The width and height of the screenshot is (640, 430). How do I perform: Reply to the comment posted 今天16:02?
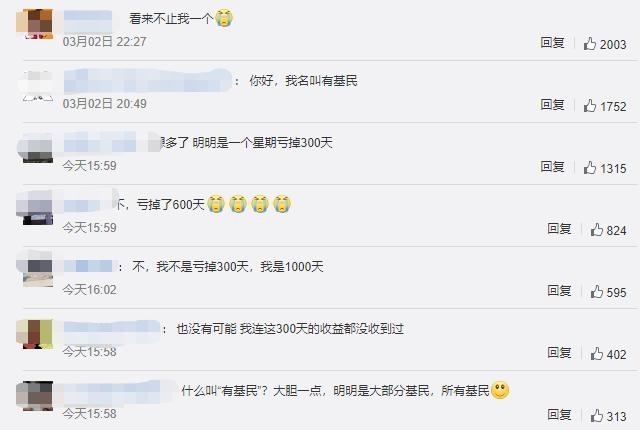tap(559, 291)
